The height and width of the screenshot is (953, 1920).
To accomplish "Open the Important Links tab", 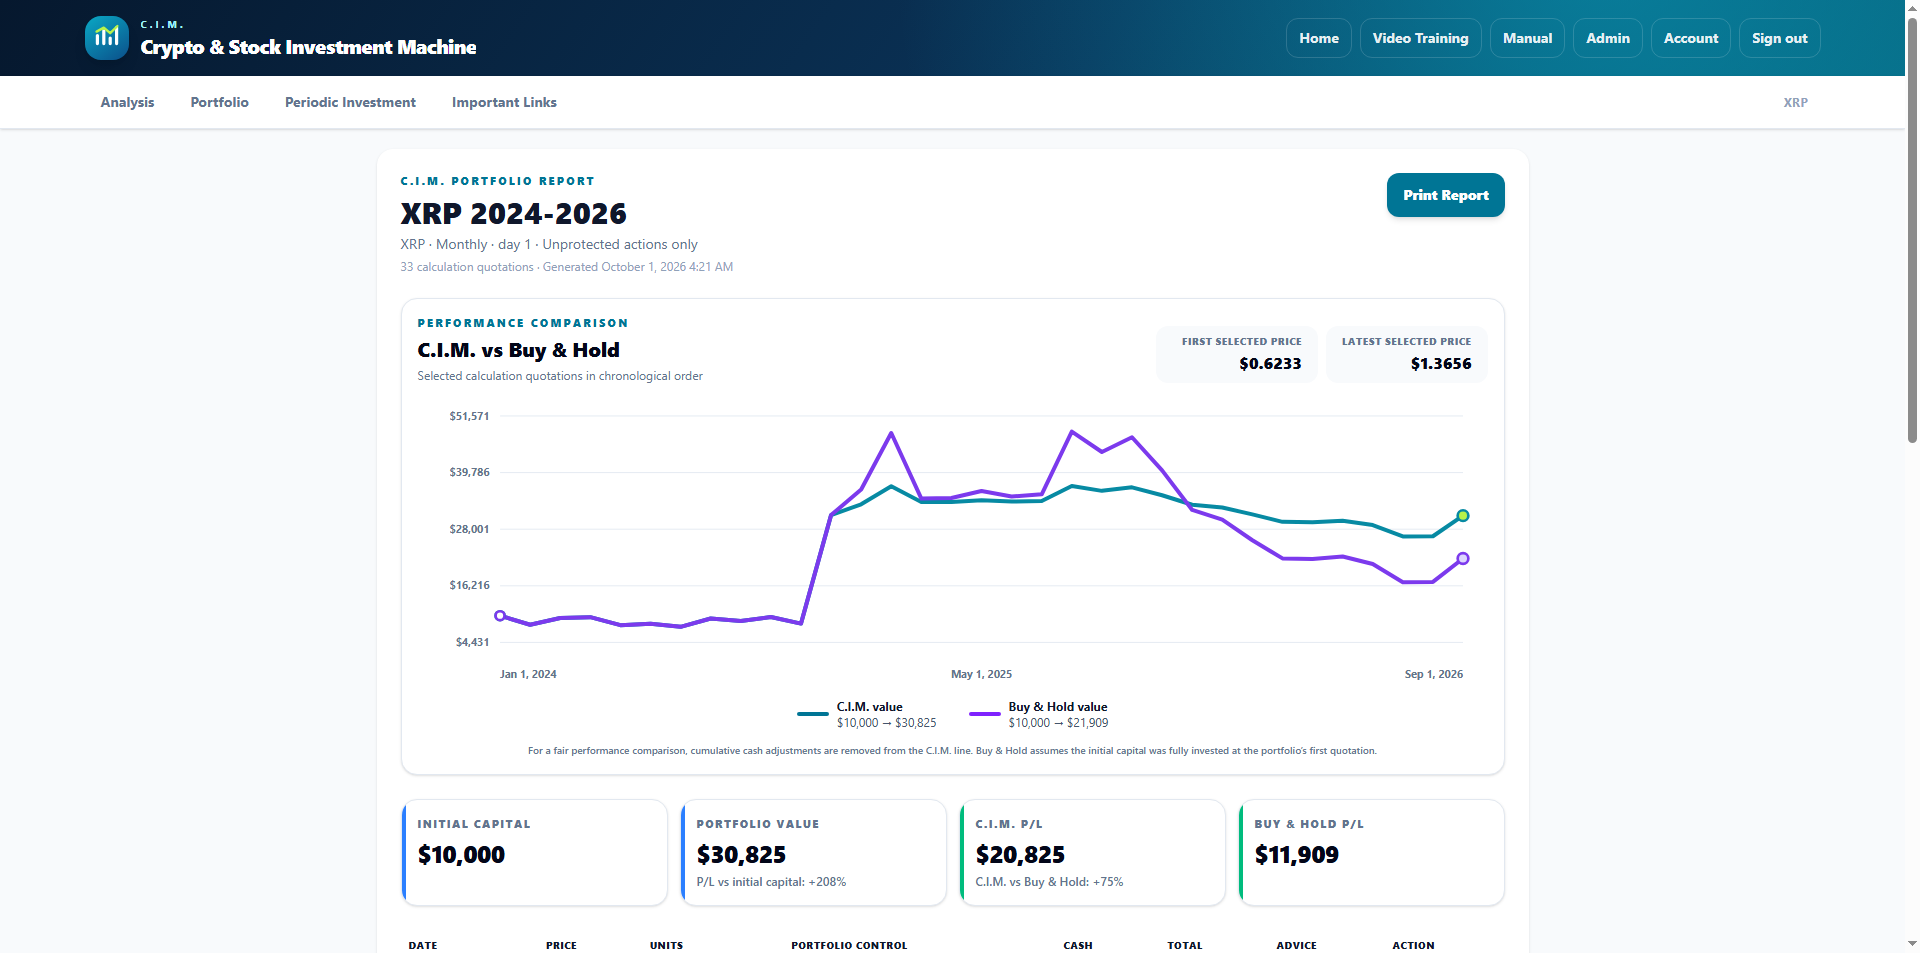I will click(504, 102).
